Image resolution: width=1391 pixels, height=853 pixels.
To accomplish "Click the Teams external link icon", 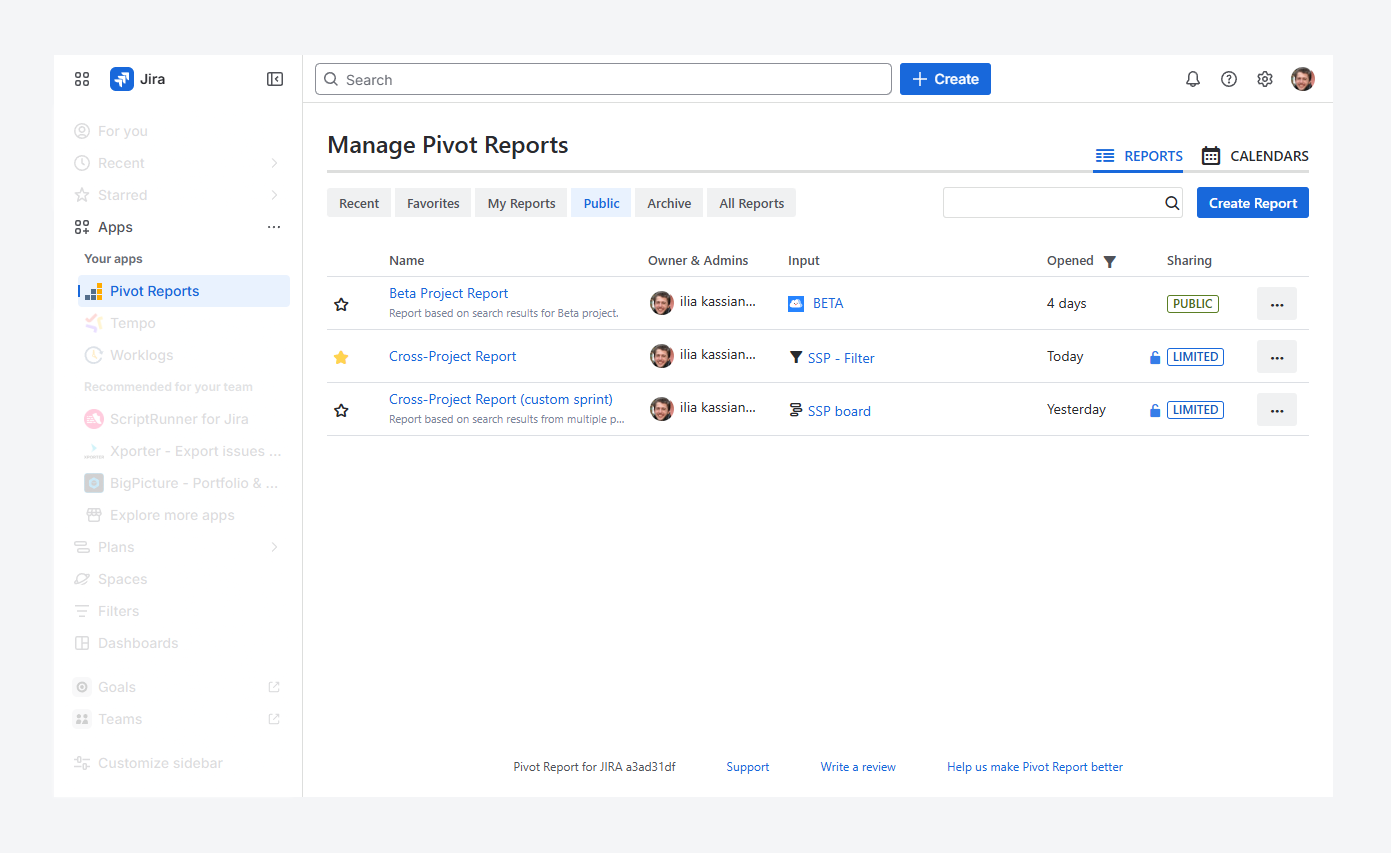I will (274, 719).
